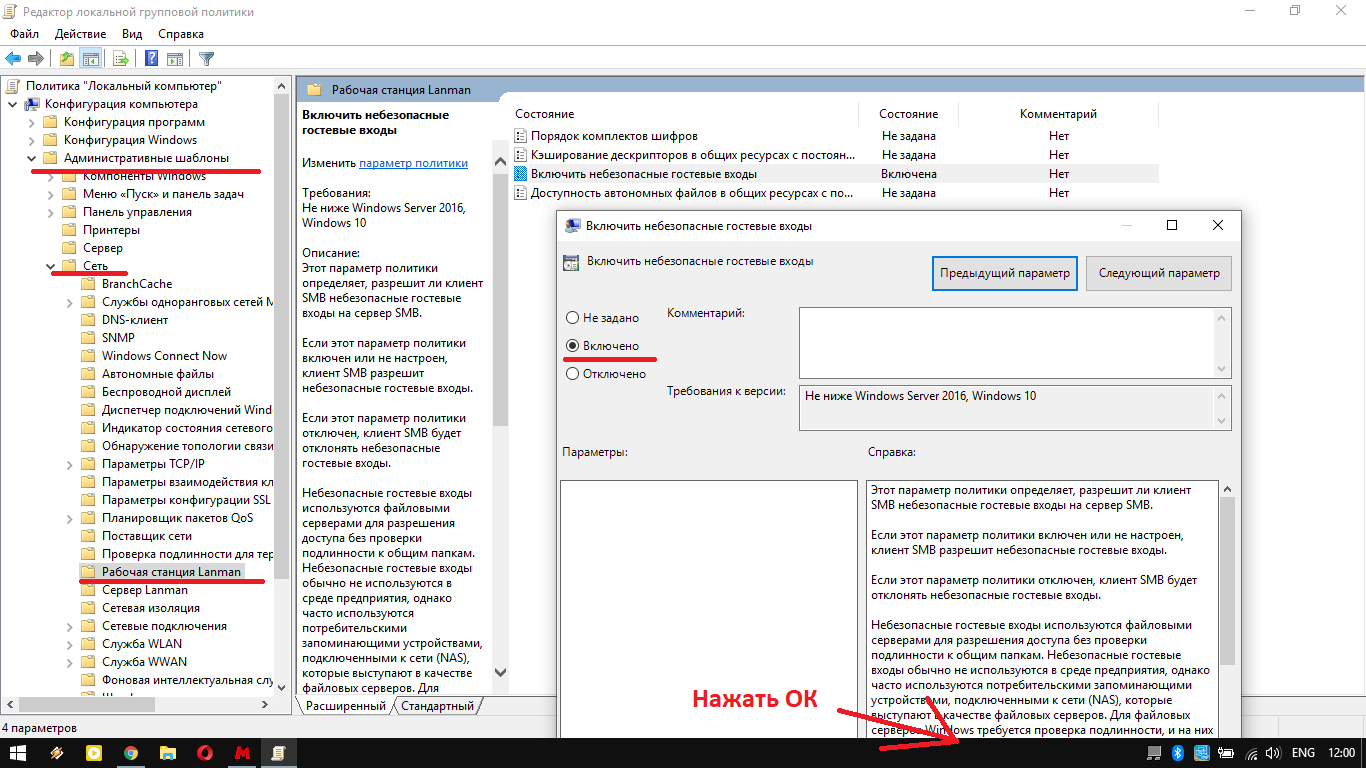Collapse the 'Сеть' tree node
The height and width of the screenshot is (768, 1366).
tap(50, 266)
